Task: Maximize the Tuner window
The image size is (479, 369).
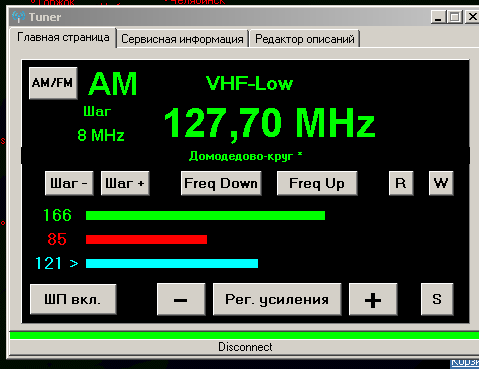Action: [454, 17]
